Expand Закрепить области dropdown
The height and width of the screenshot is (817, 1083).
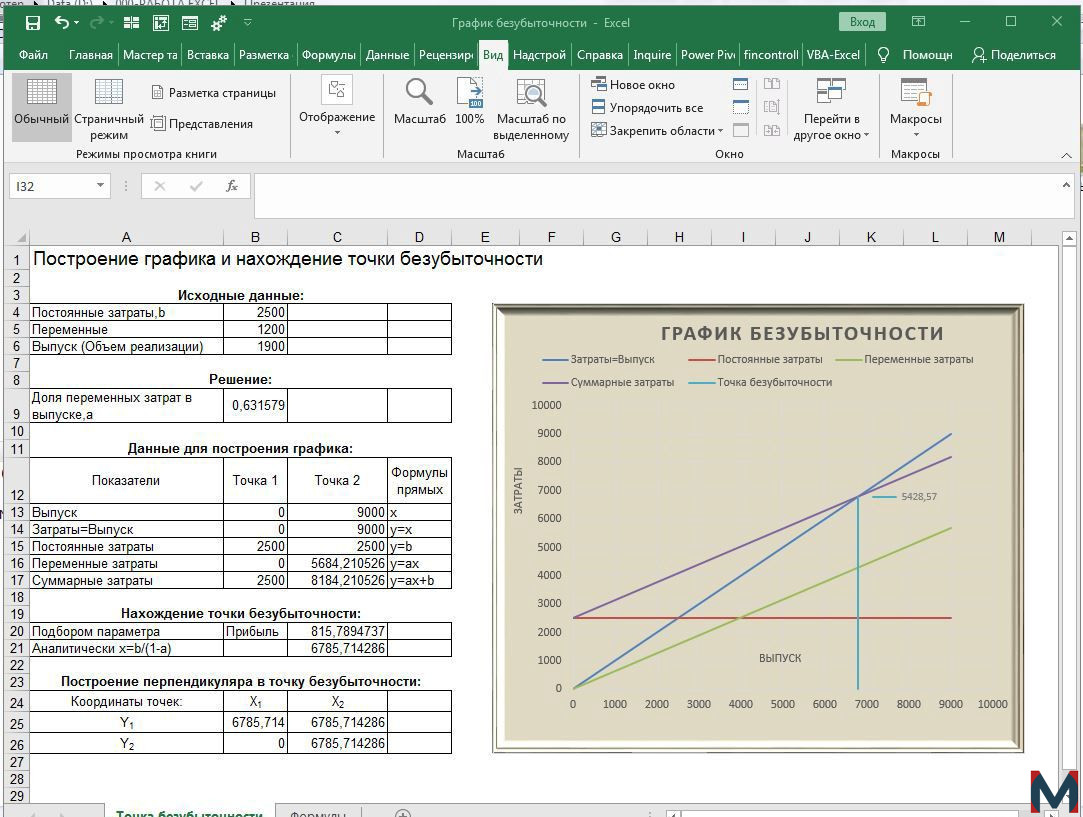tap(720, 131)
